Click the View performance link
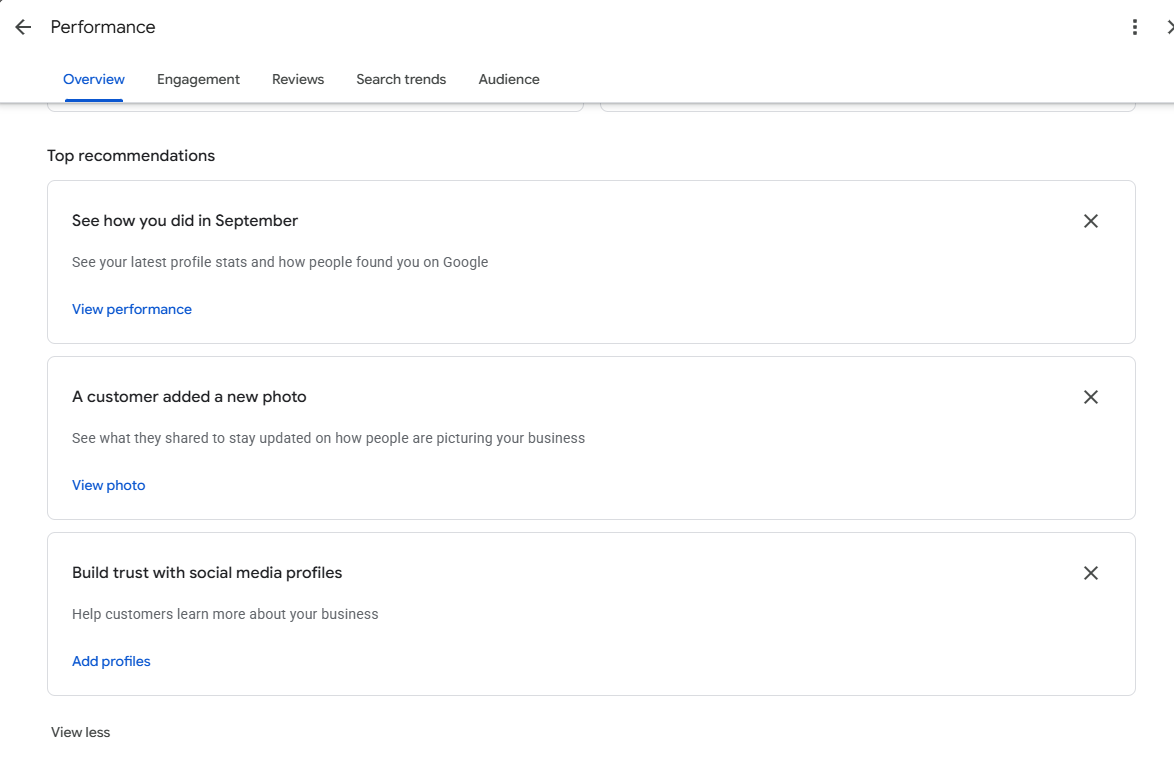This screenshot has height=767, width=1174. click(x=132, y=309)
